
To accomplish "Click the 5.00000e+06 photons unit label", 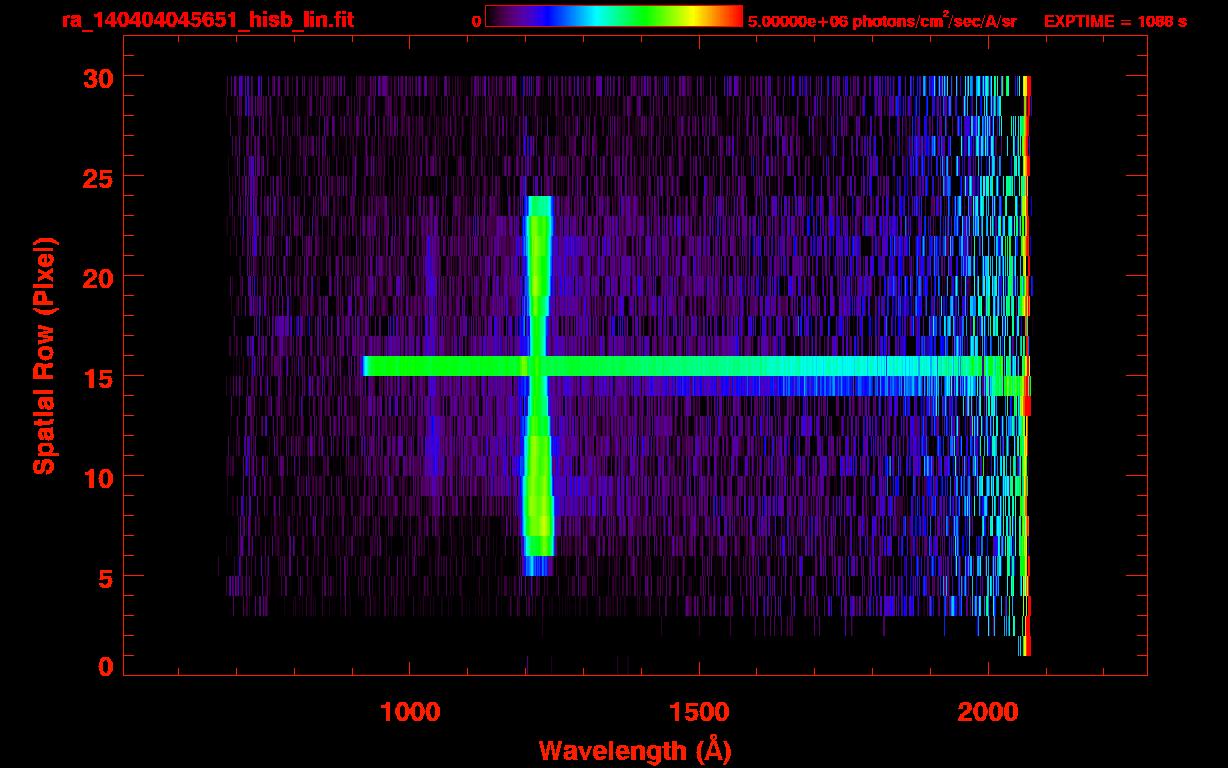I will [x=882, y=20].
